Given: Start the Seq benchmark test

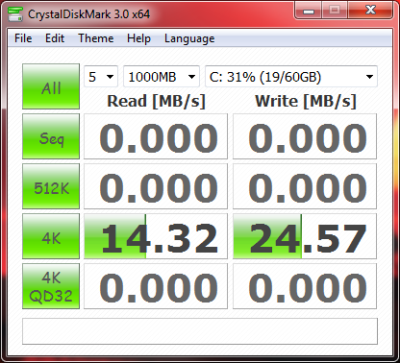Looking at the screenshot, I should [x=51, y=136].
